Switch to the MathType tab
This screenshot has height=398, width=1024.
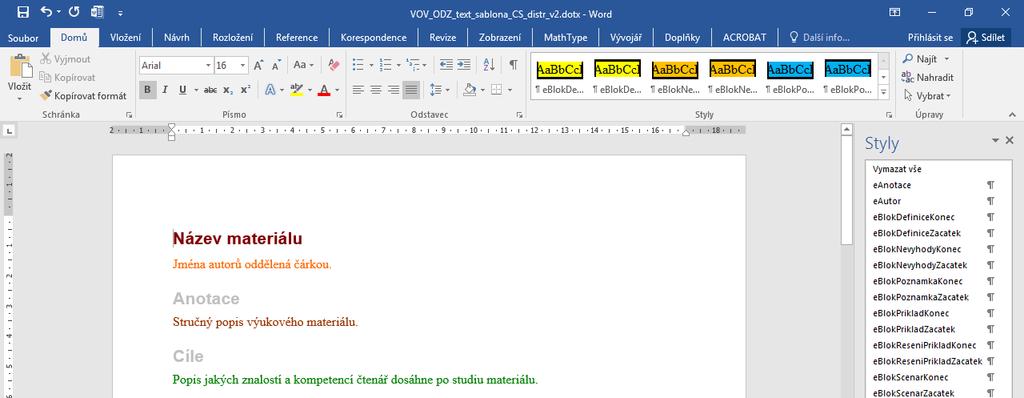(x=566, y=37)
